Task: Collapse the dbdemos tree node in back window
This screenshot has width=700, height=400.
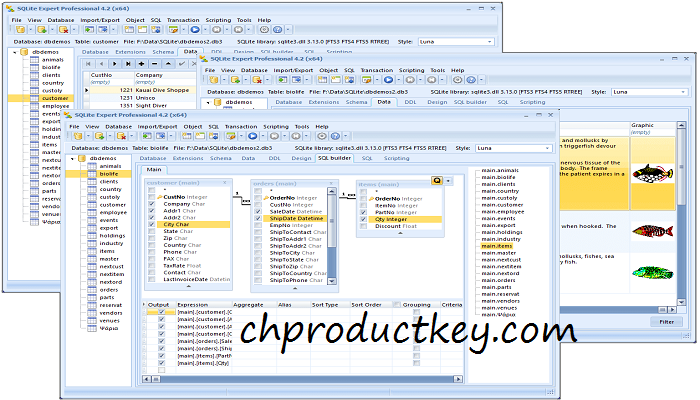Action: [15, 52]
